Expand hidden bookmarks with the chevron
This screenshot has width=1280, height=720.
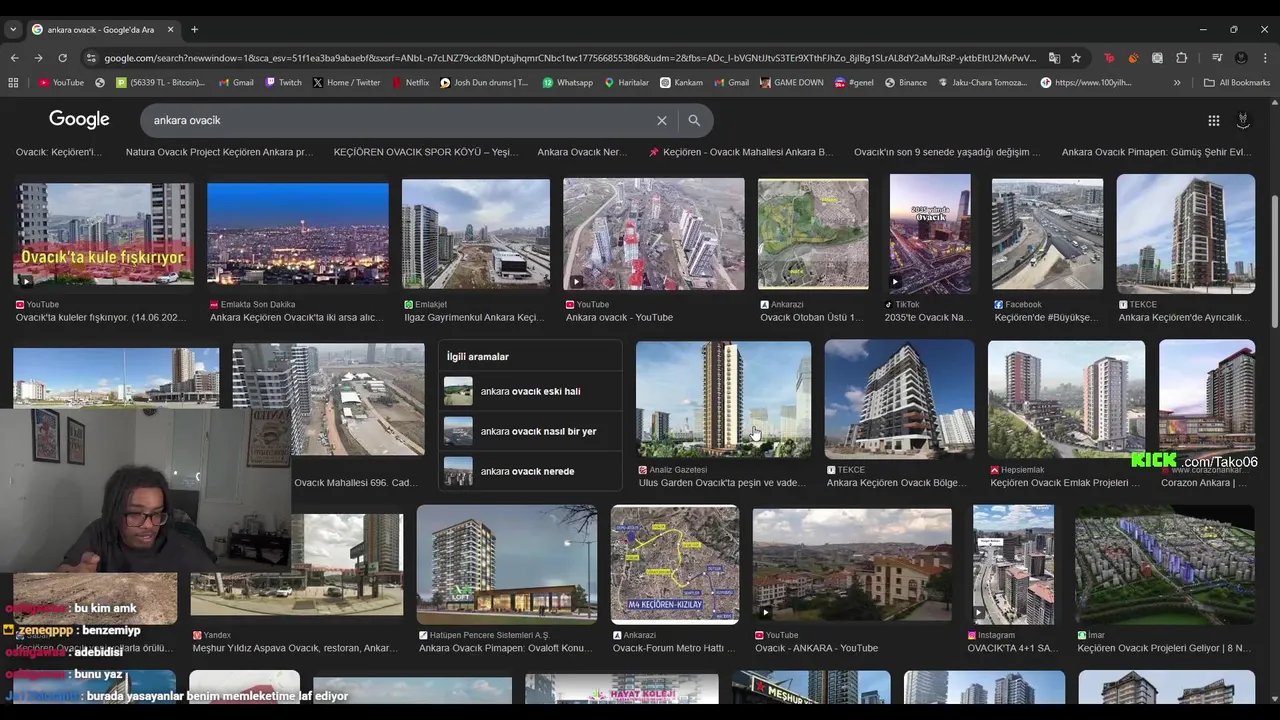pos(1177,83)
